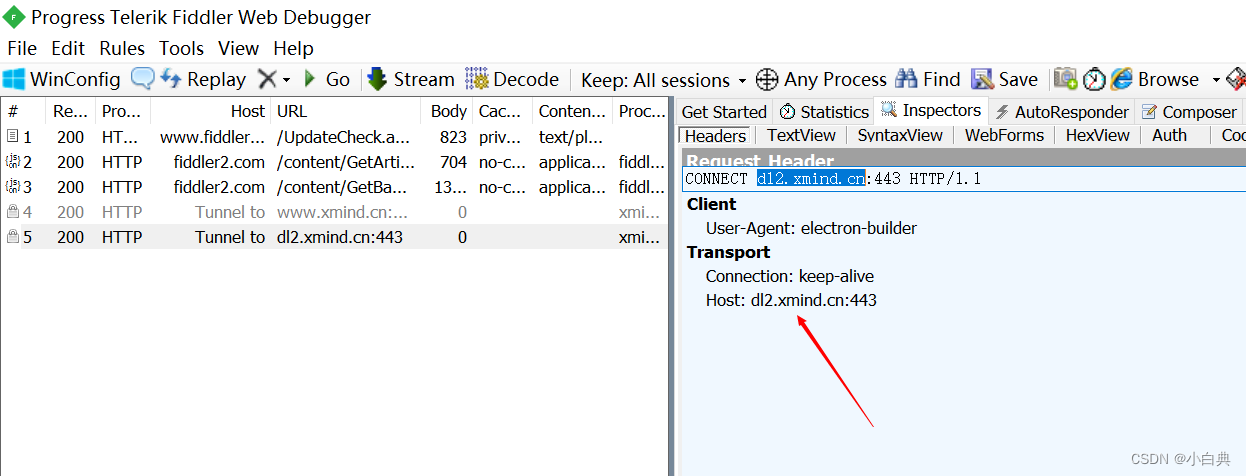Sort sessions by Body column header

pos(447,111)
